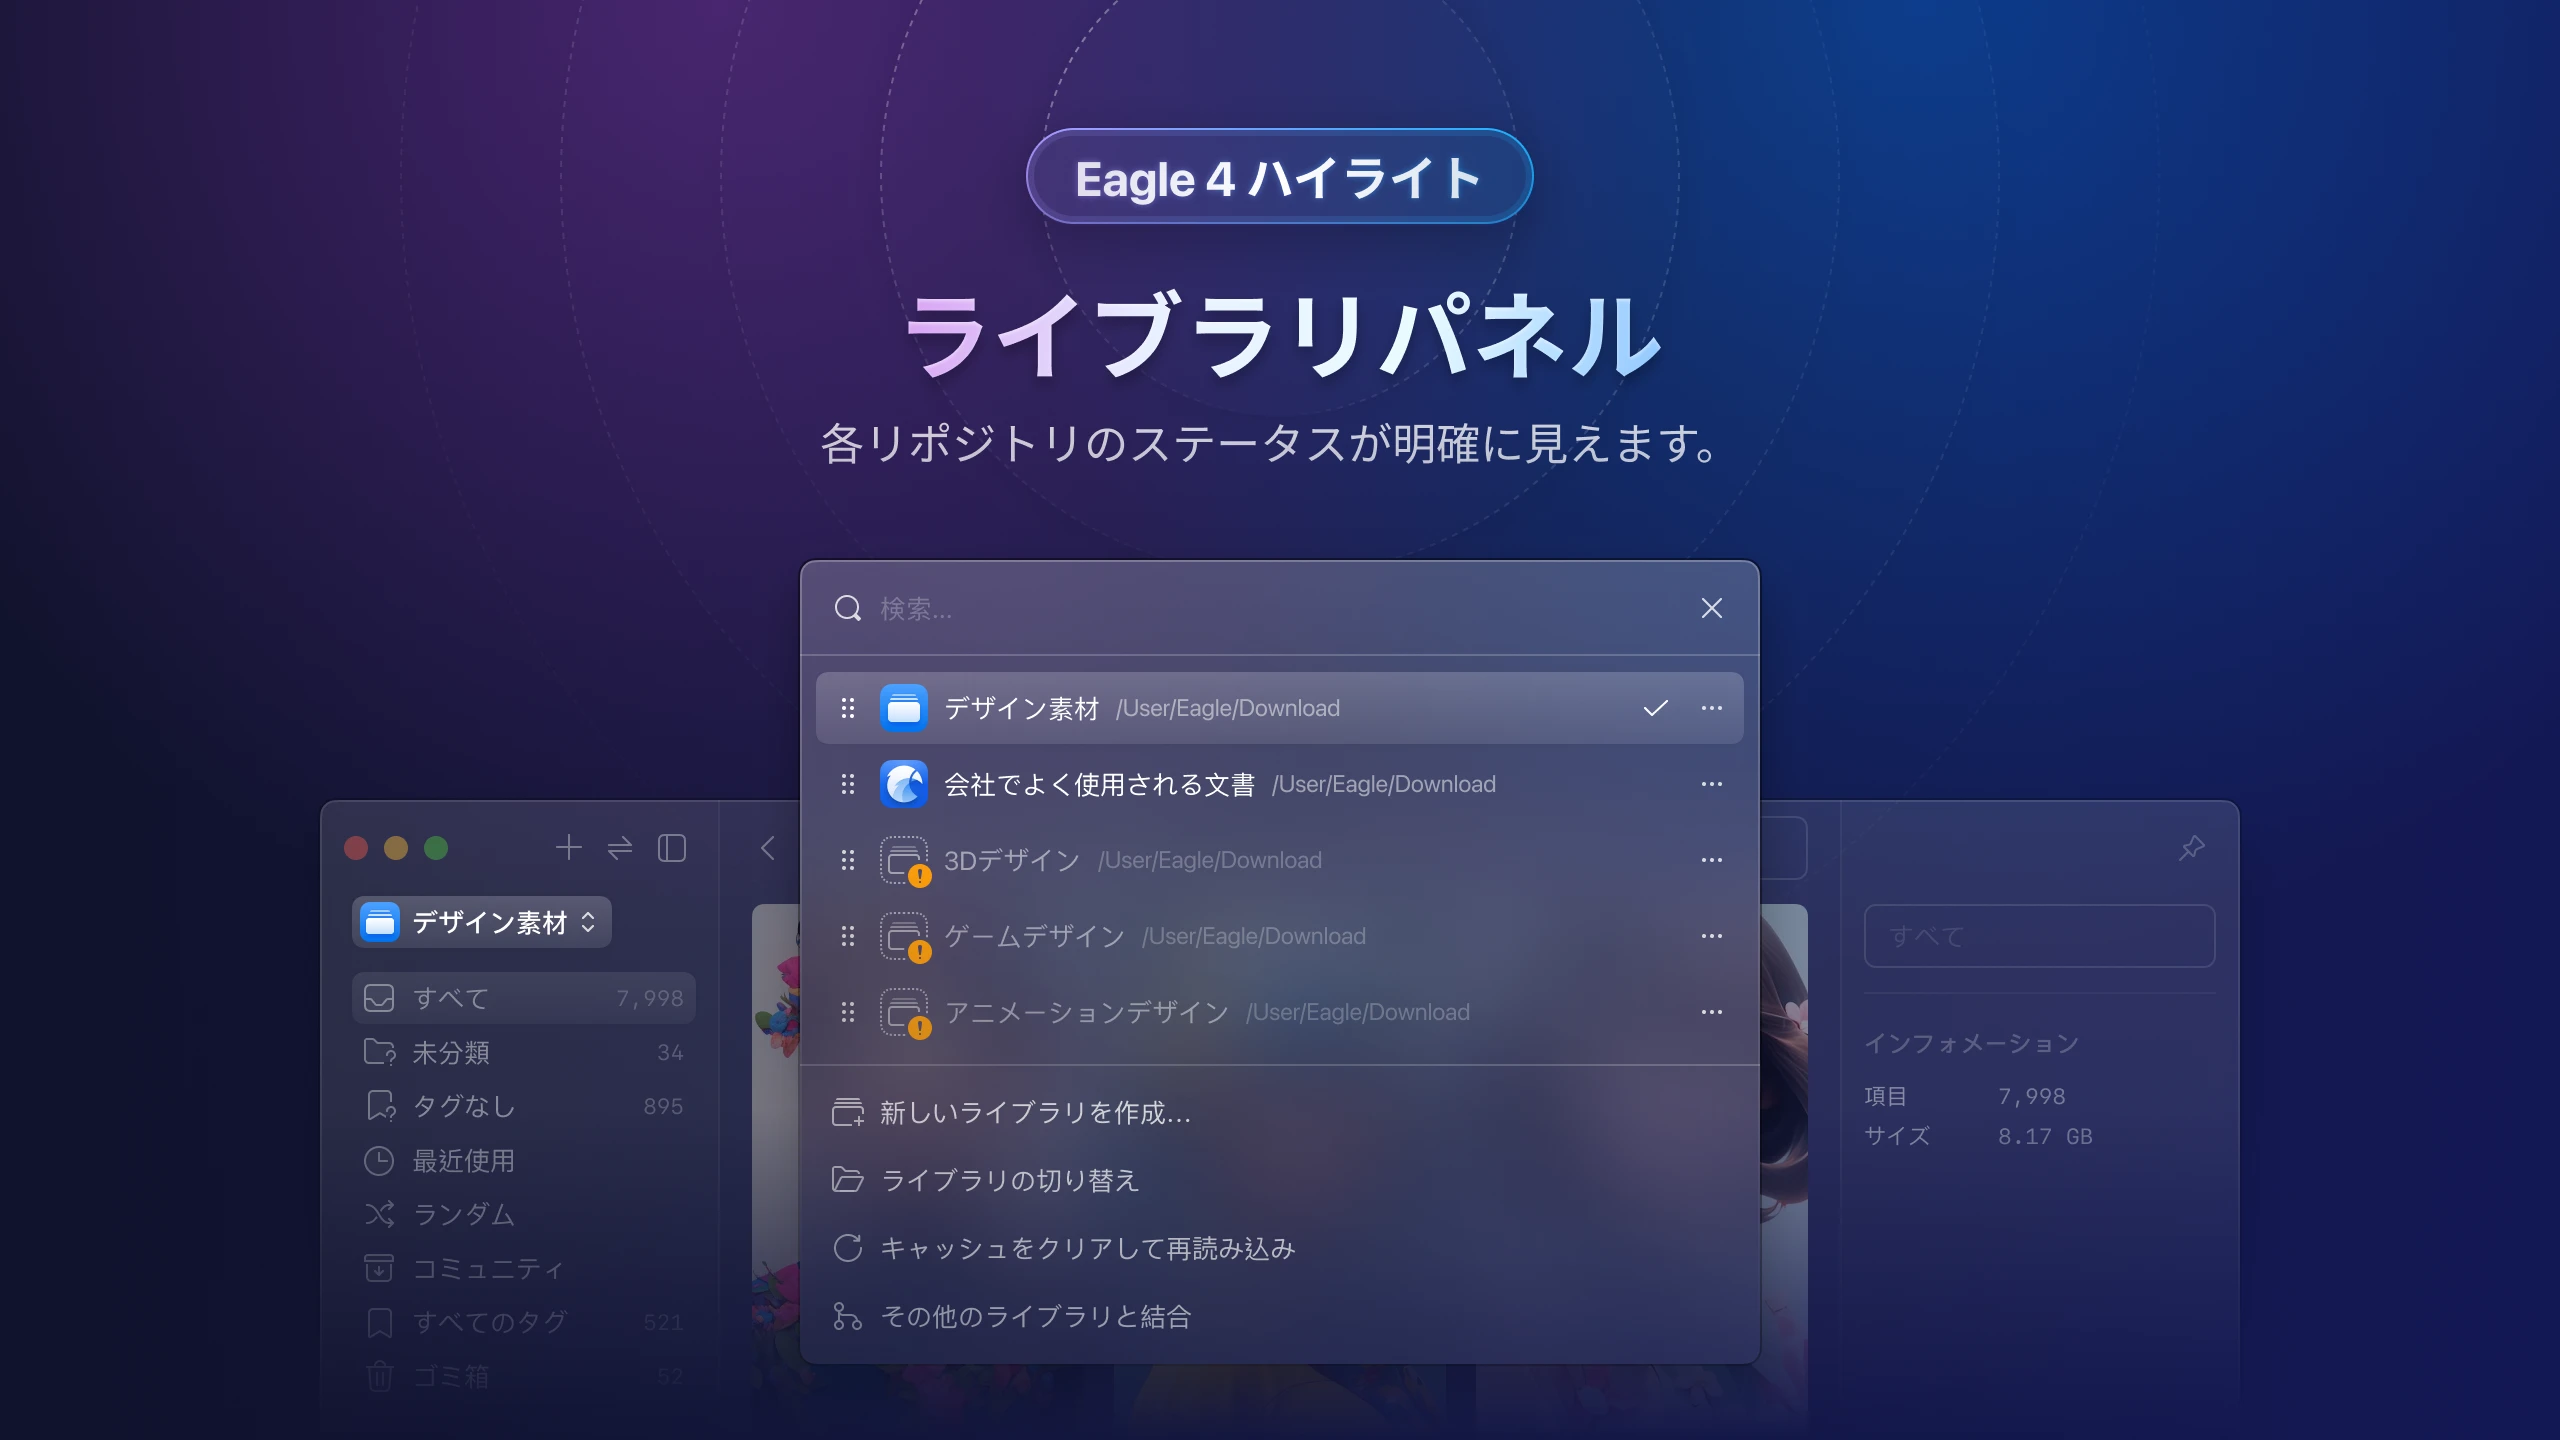Click the すべて field in inspector
The width and height of the screenshot is (2560, 1440).
pos(2039,936)
